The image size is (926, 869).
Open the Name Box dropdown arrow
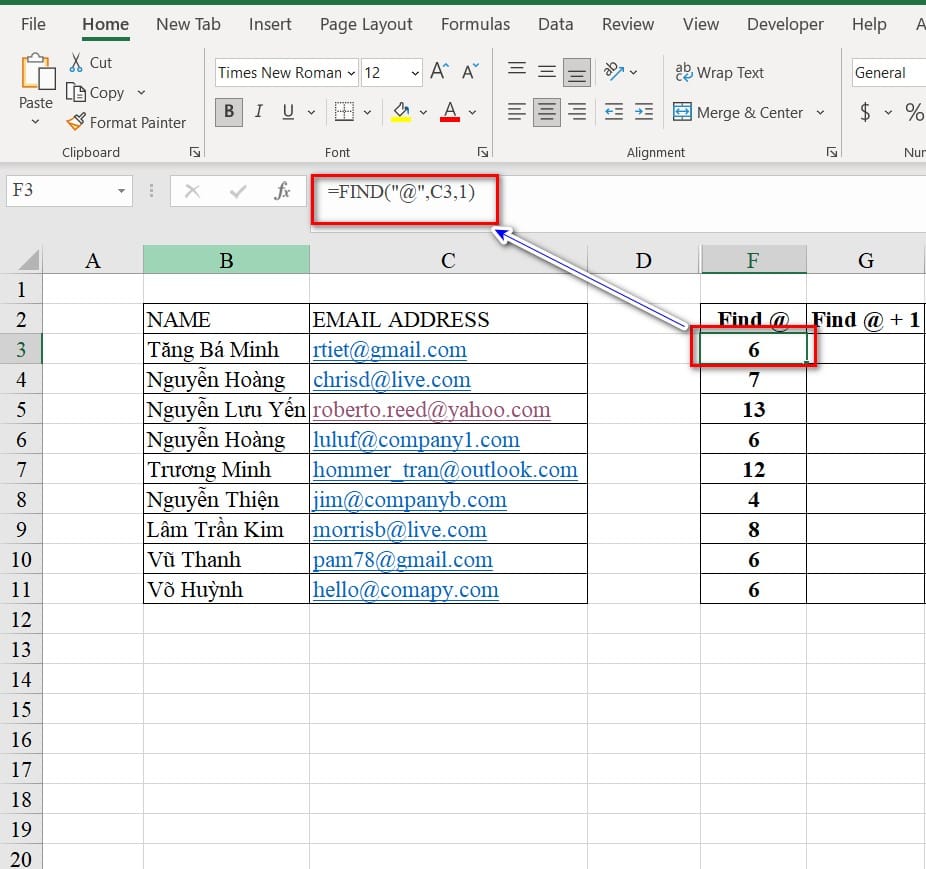coord(121,190)
